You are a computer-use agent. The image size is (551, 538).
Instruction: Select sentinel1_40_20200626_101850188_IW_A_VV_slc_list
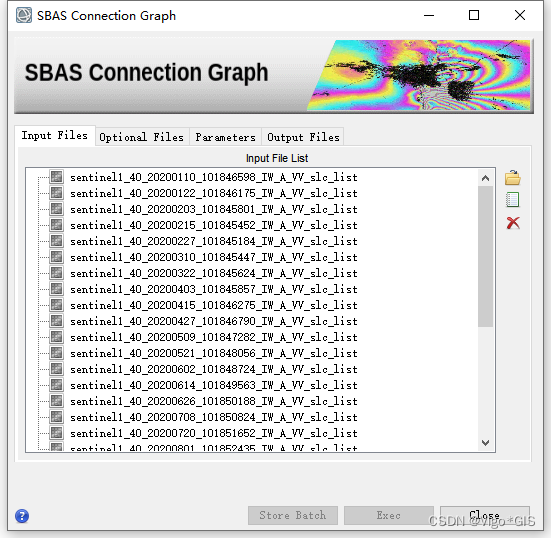pos(214,401)
